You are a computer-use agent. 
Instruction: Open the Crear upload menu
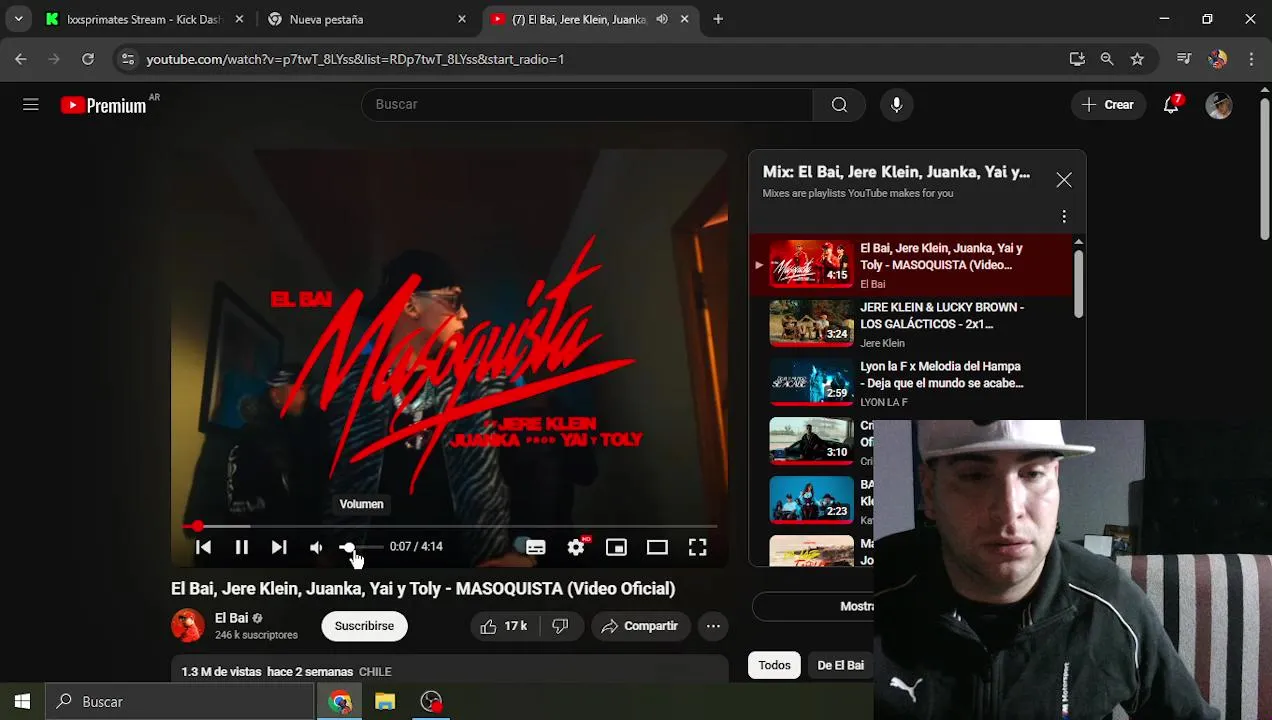(1108, 105)
